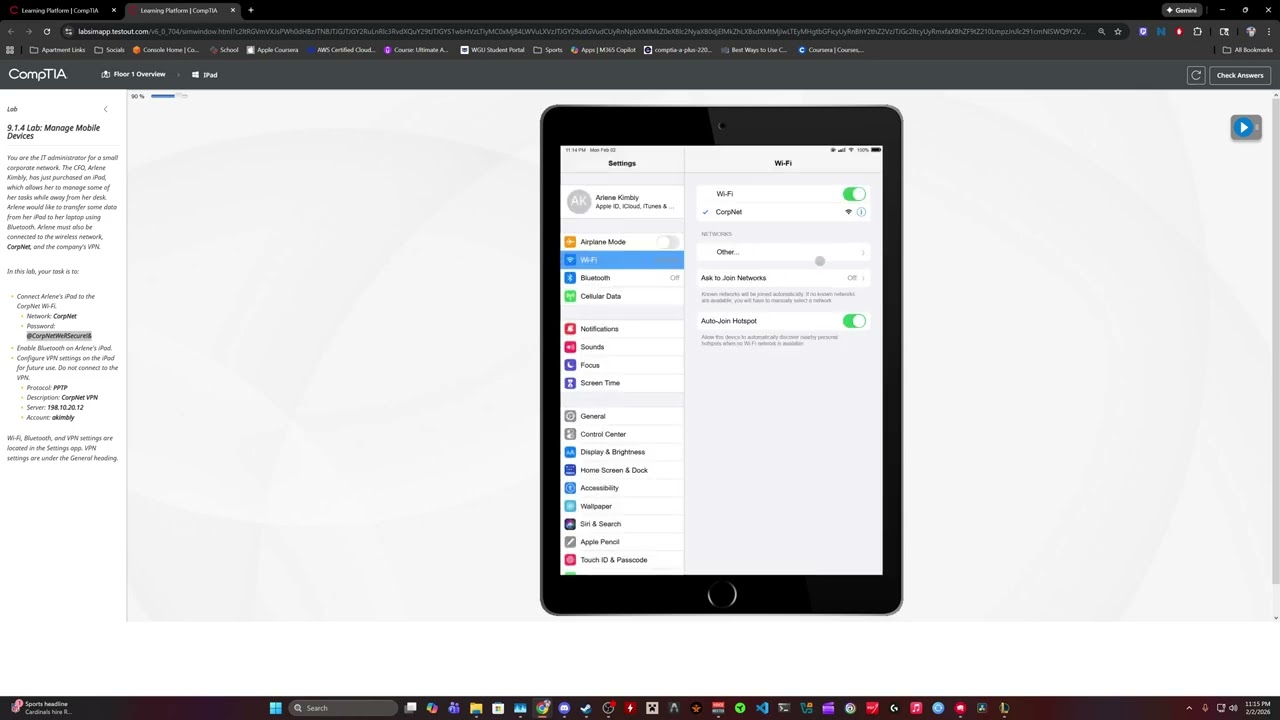This screenshot has height=720, width=1280.
Task: Switch to the iPad tab
Action: (x=205, y=75)
